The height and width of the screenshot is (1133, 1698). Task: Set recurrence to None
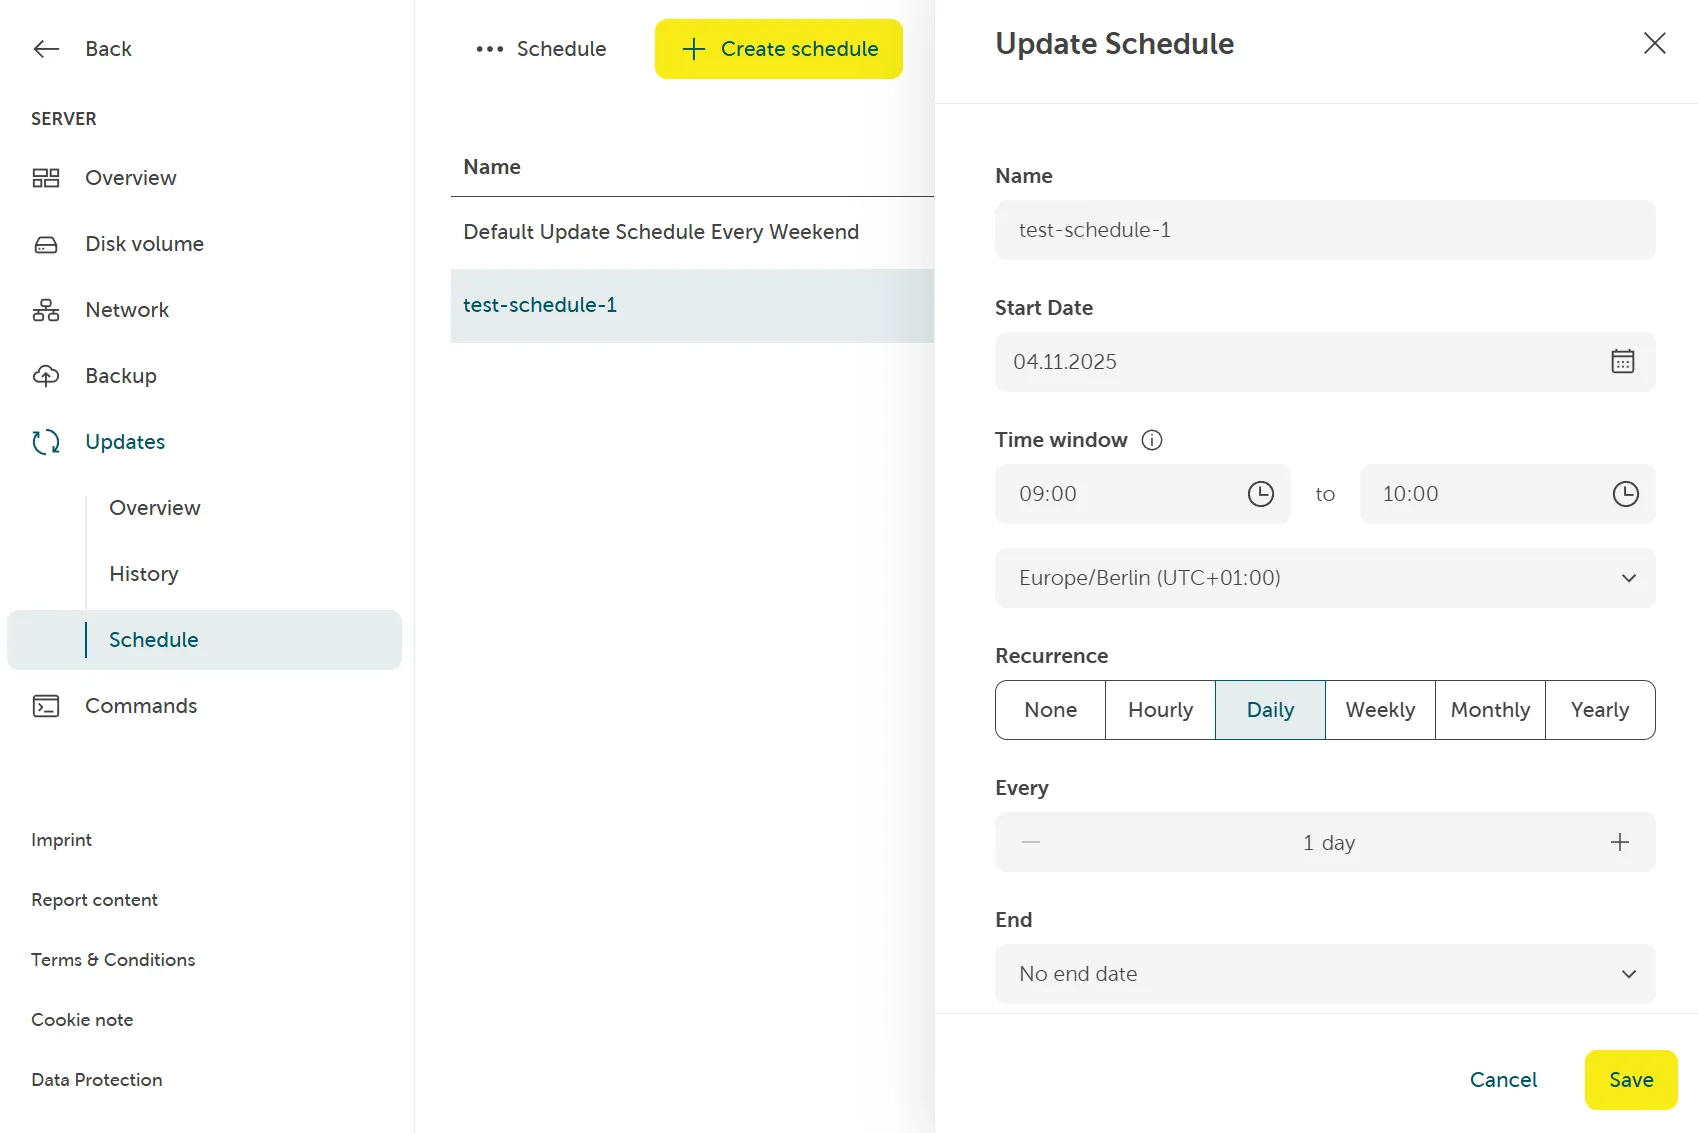click(1049, 710)
